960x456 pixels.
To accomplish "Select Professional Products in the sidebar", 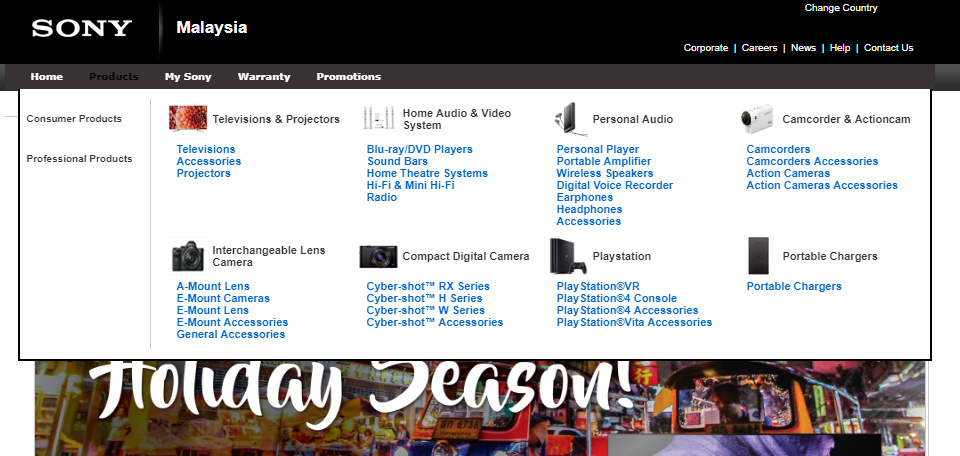I will click(79, 159).
